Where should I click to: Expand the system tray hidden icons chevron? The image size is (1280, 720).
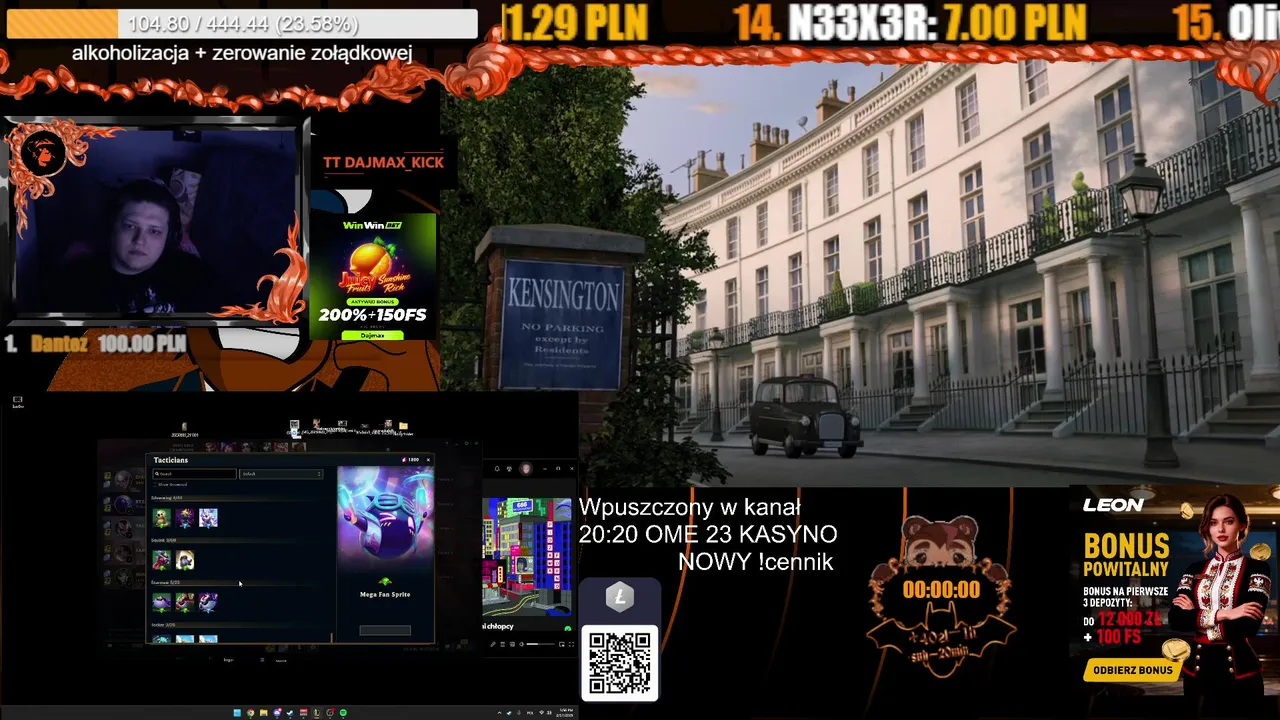(x=499, y=713)
